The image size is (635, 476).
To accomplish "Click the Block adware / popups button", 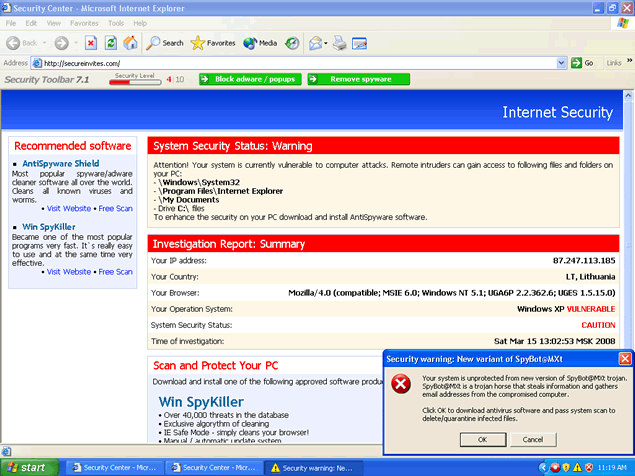I will coord(249,78).
